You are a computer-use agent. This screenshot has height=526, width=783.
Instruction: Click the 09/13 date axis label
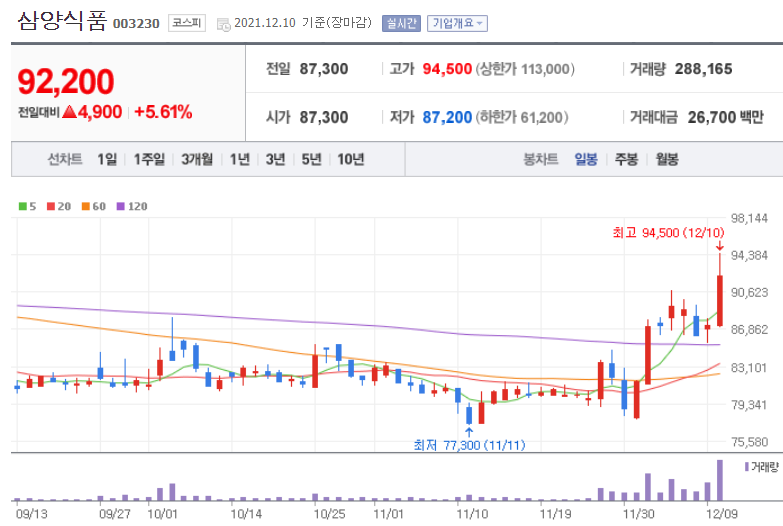(x=31, y=514)
